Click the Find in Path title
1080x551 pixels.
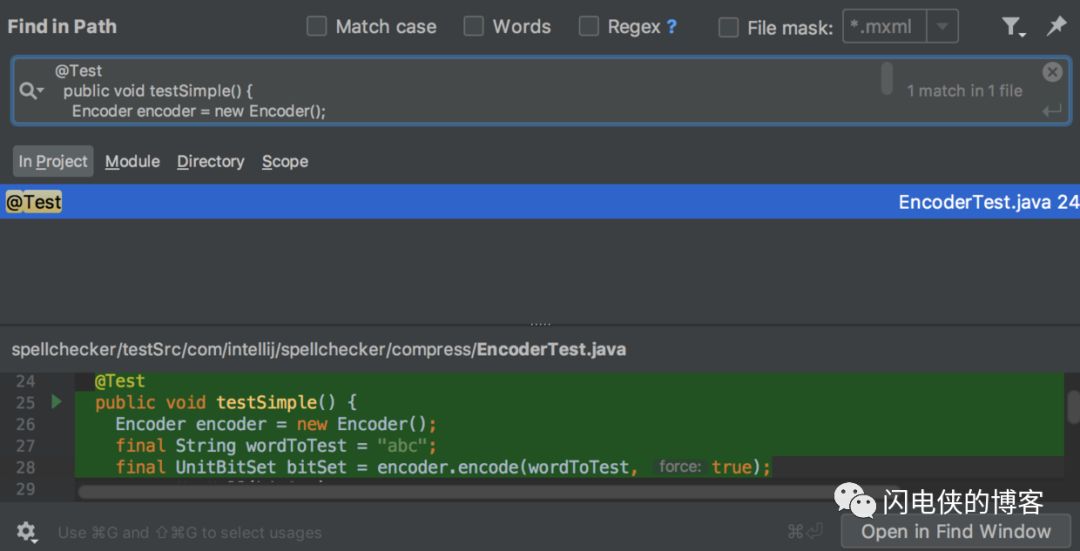click(62, 27)
